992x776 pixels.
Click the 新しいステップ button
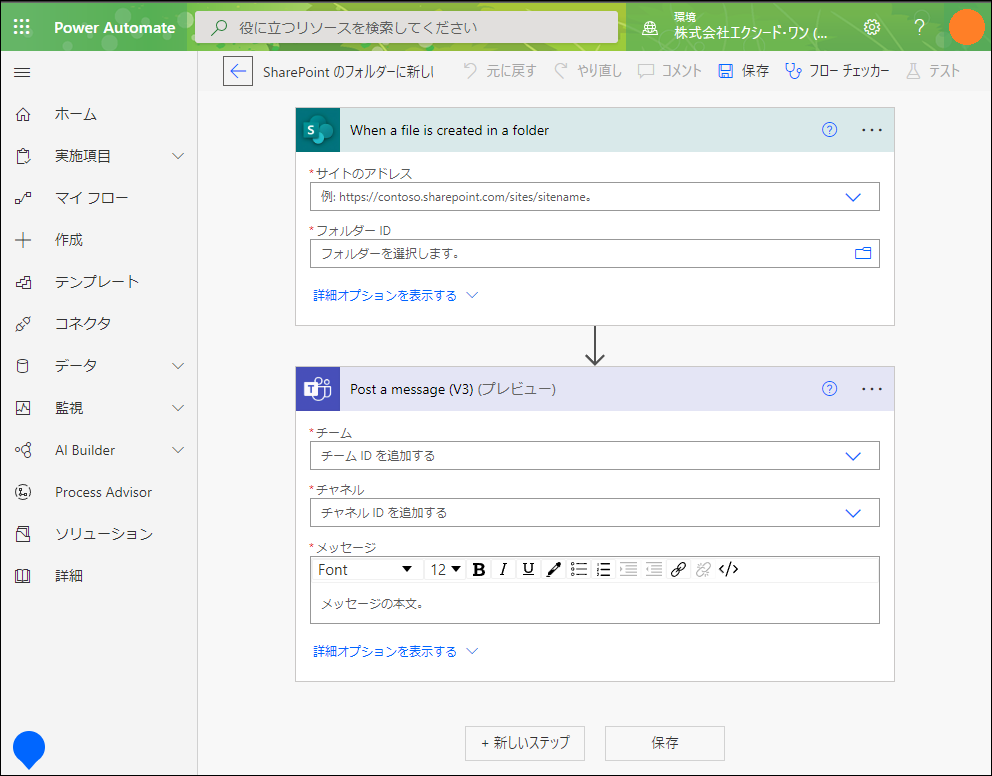coord(524,743)
